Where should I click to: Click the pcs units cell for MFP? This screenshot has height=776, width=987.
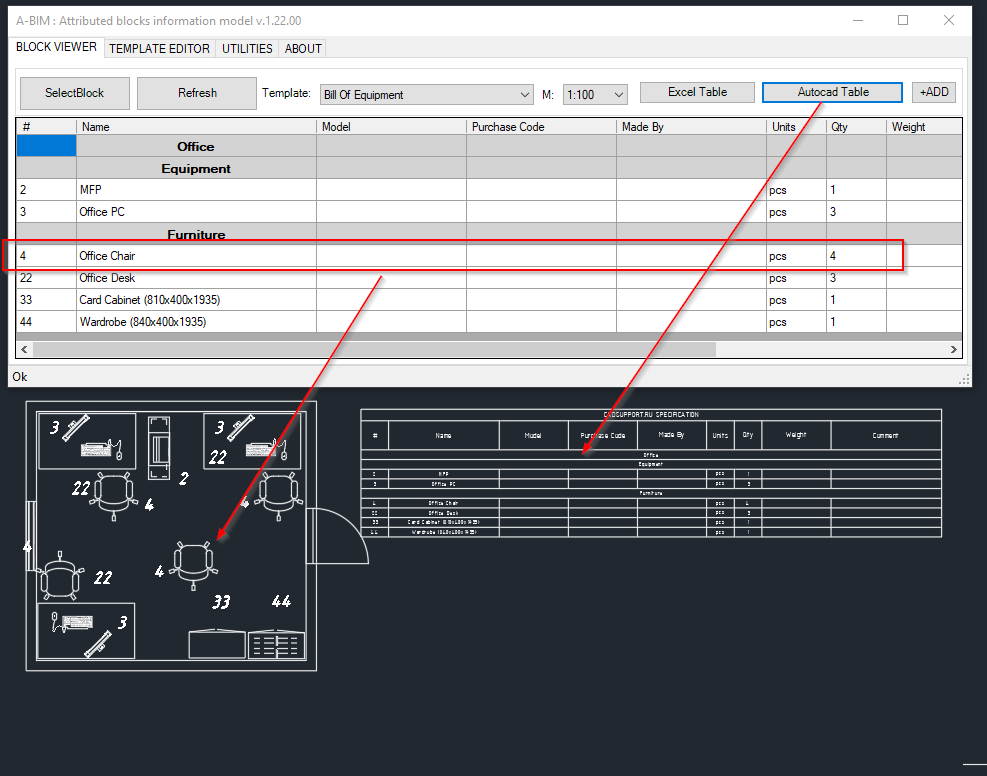(796, 190)
